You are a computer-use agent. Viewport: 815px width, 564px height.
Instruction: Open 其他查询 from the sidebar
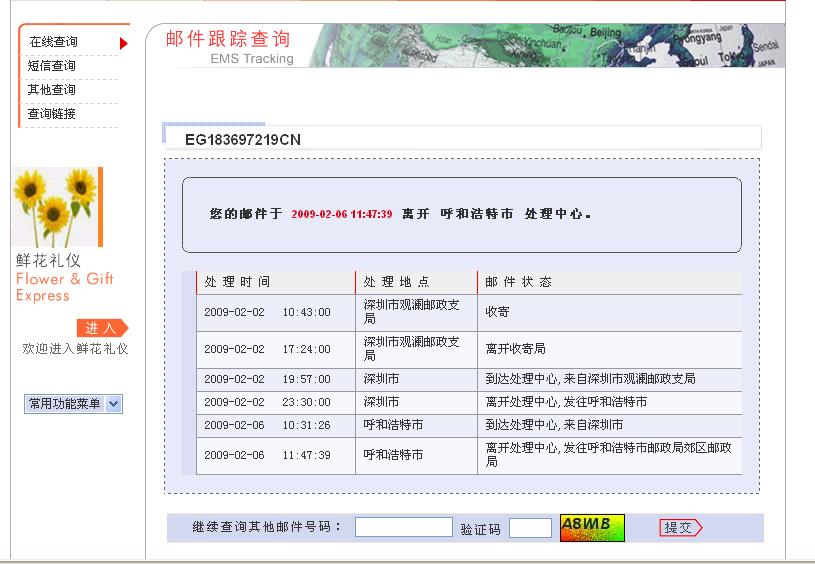(x=52, y=90)
